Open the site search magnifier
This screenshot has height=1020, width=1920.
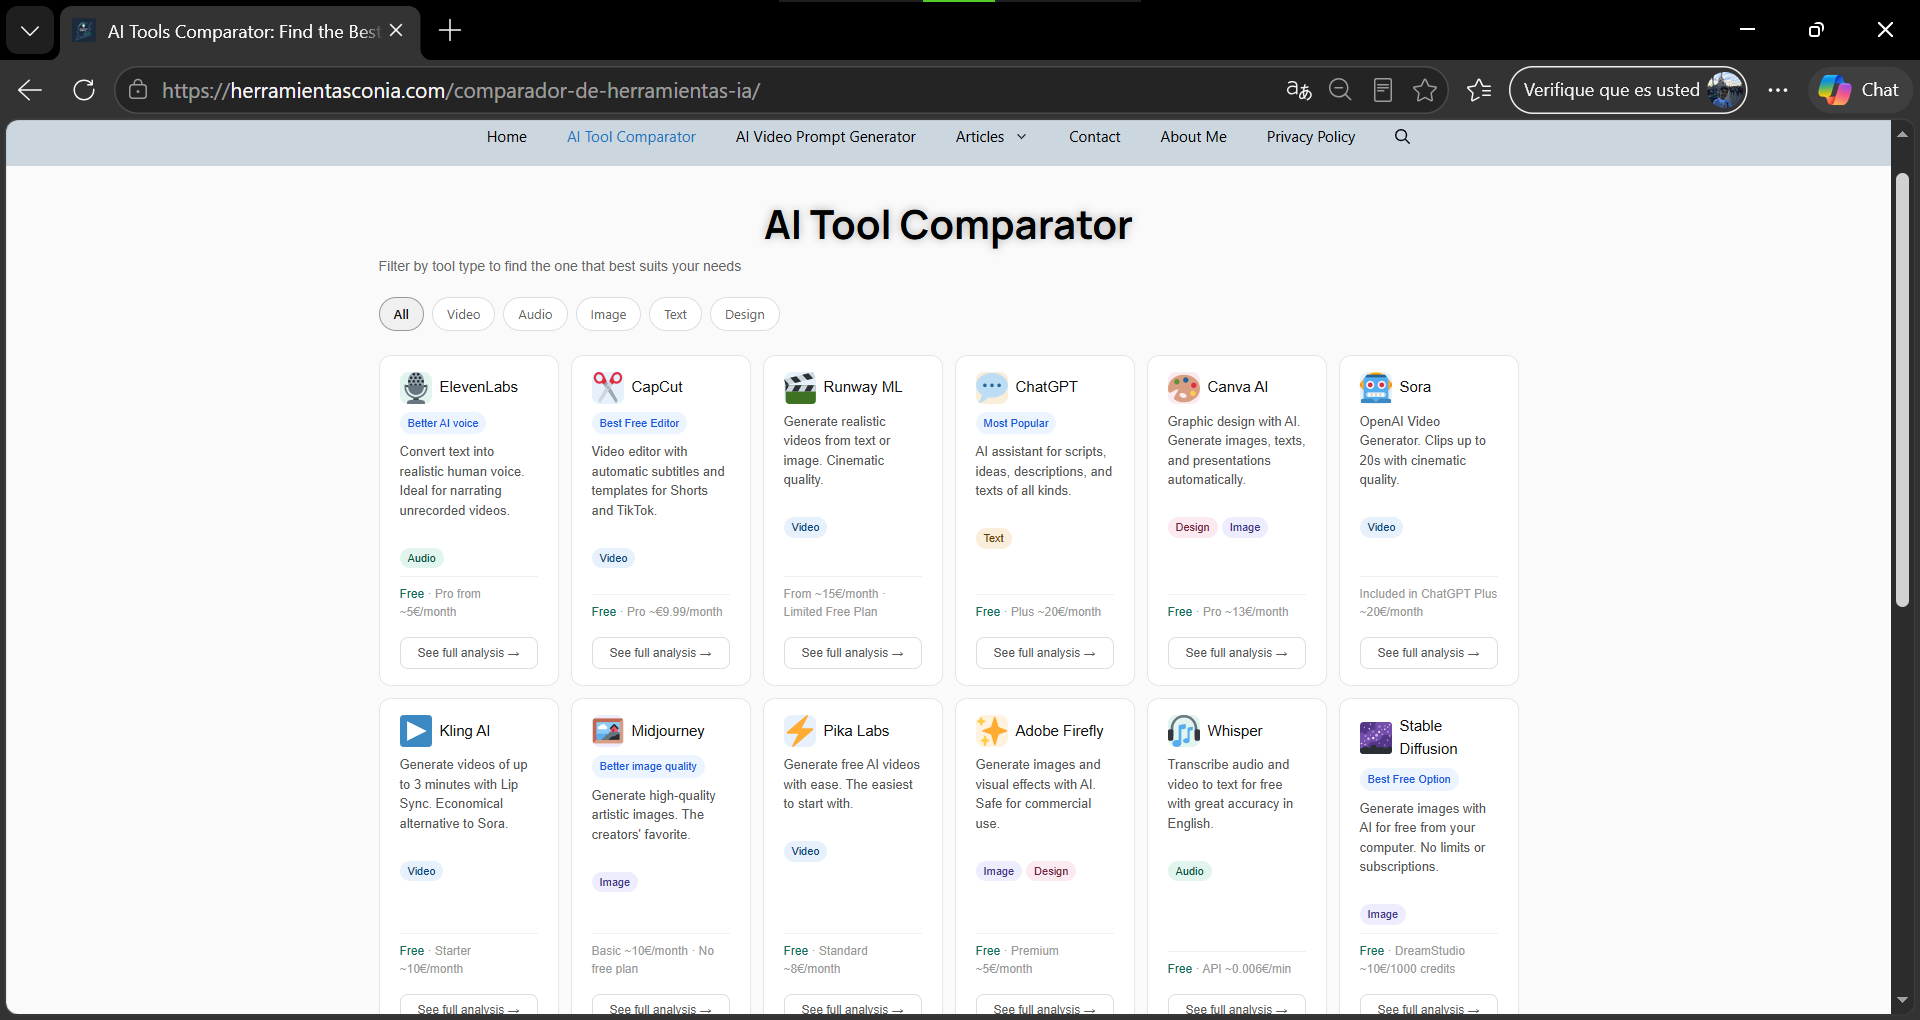[x=1402, y=137]
